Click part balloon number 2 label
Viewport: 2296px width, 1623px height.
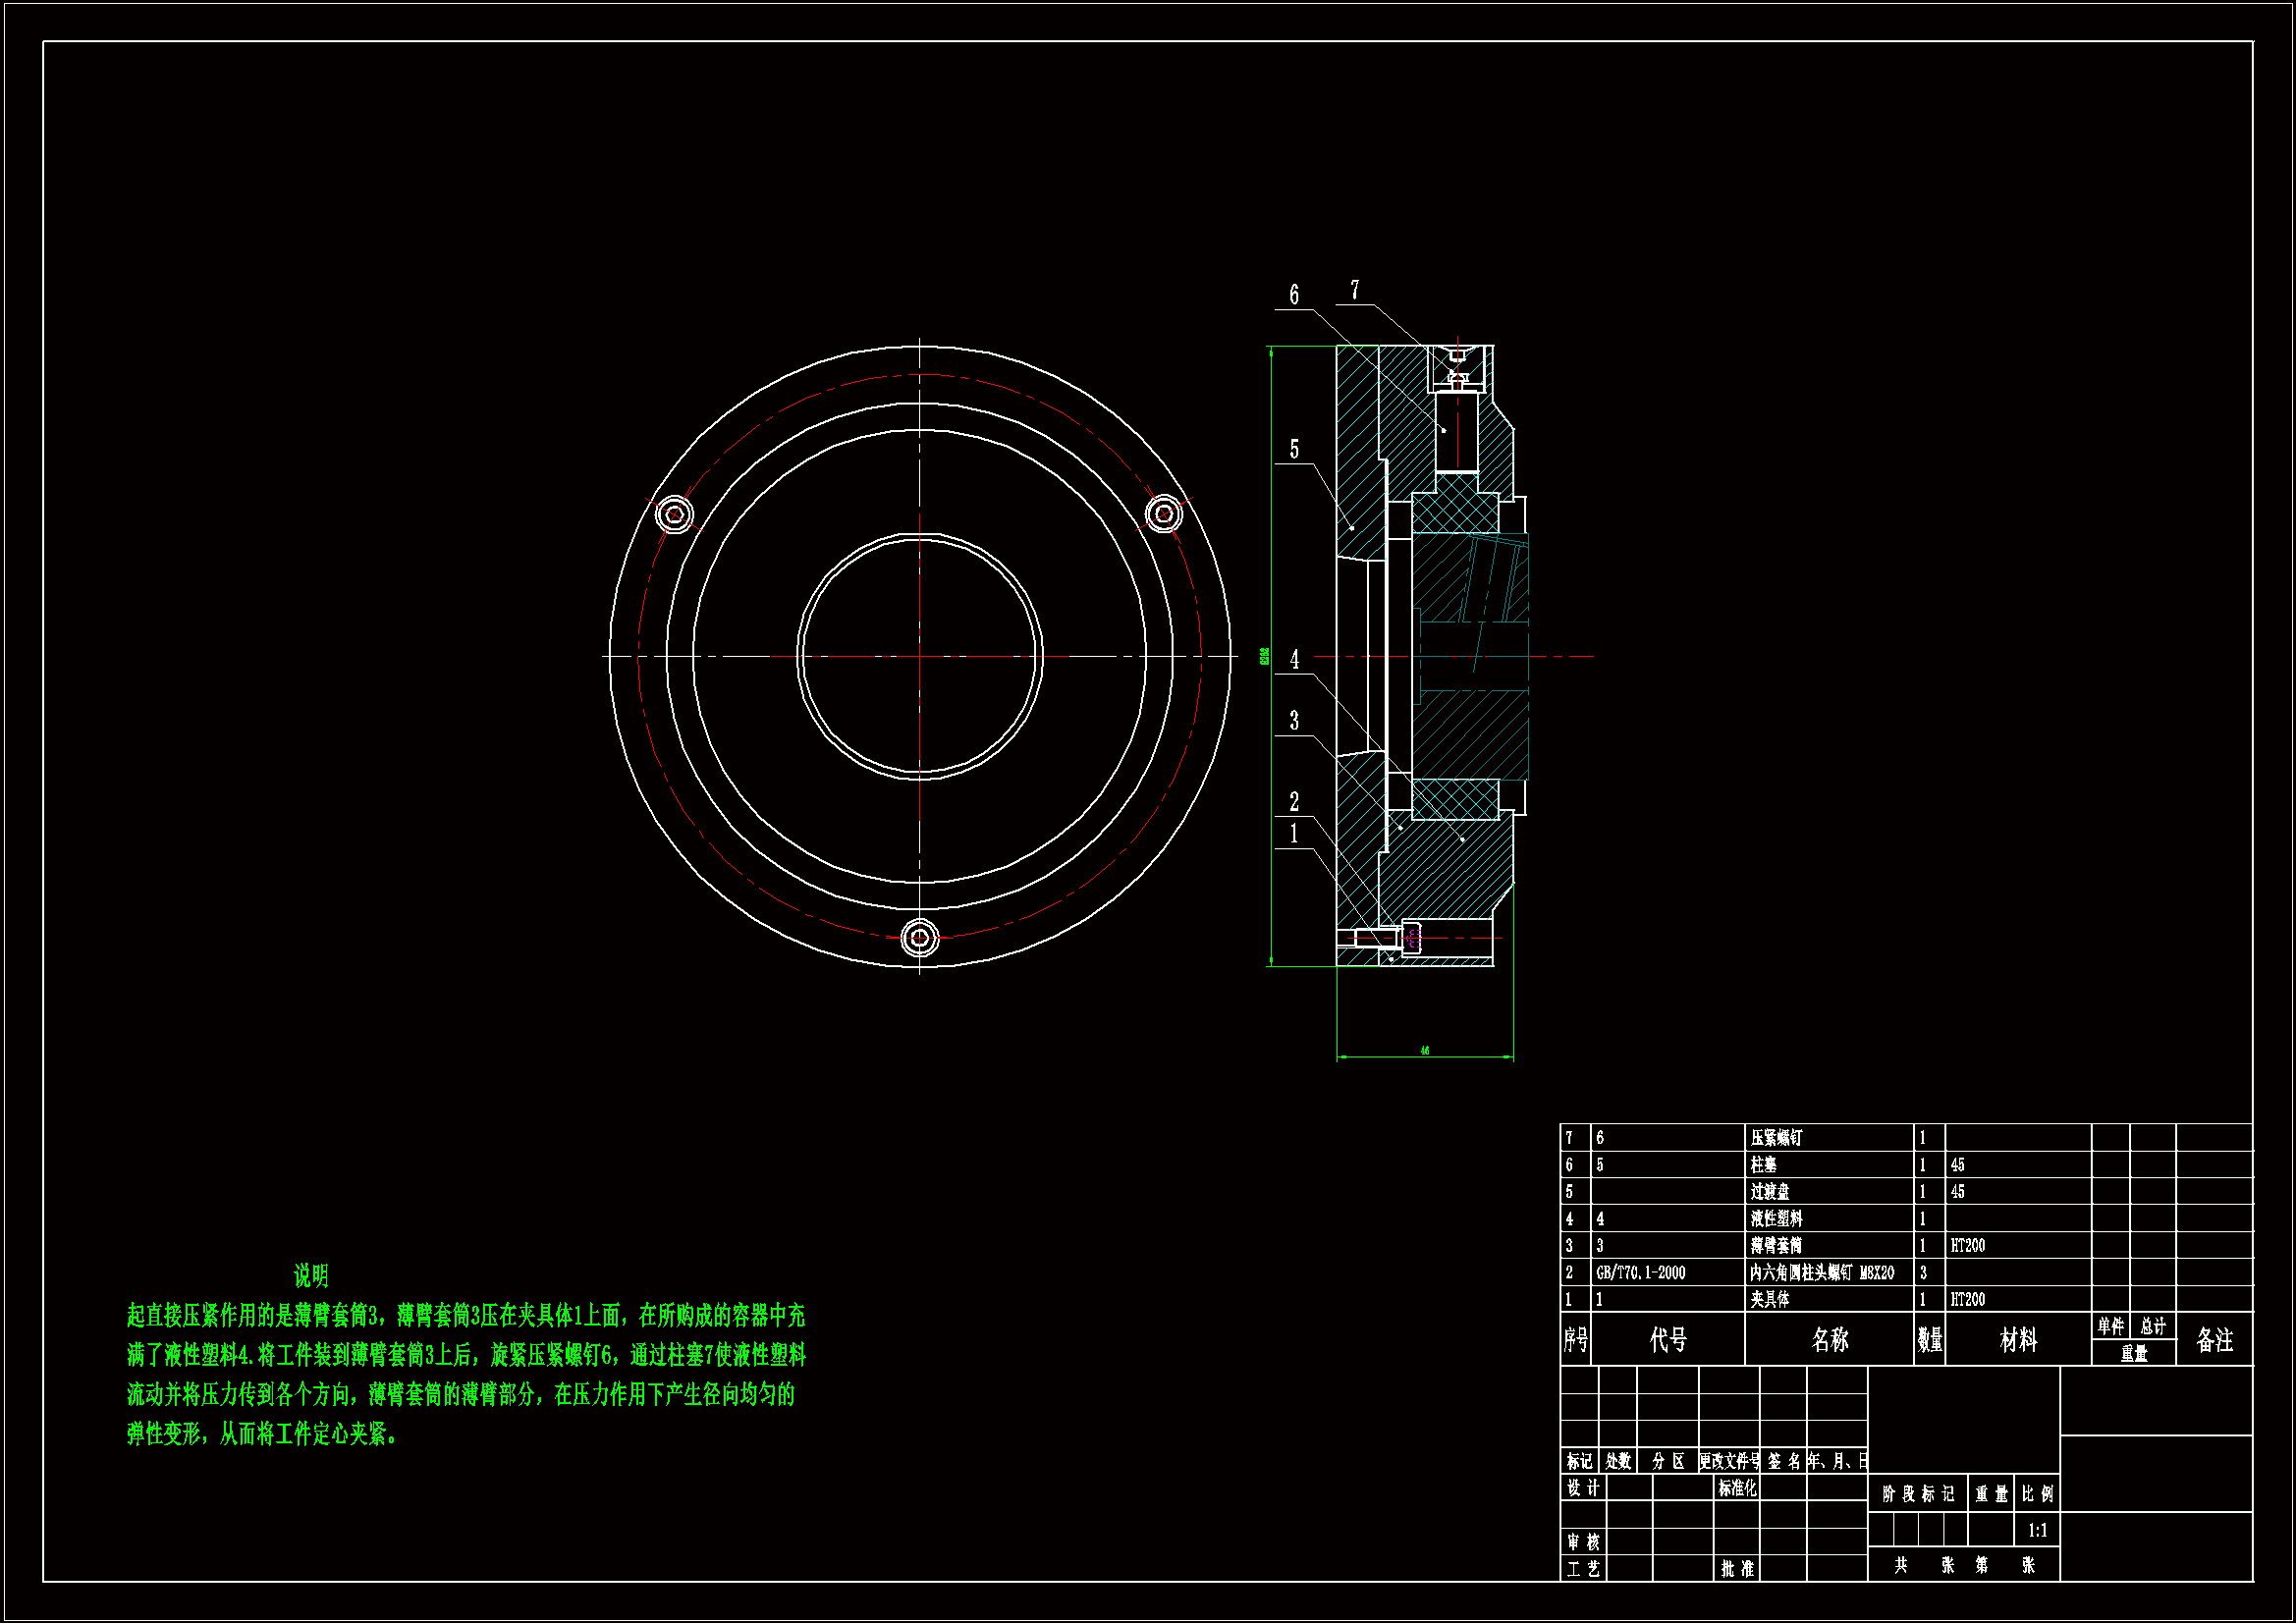point(1294,802)
